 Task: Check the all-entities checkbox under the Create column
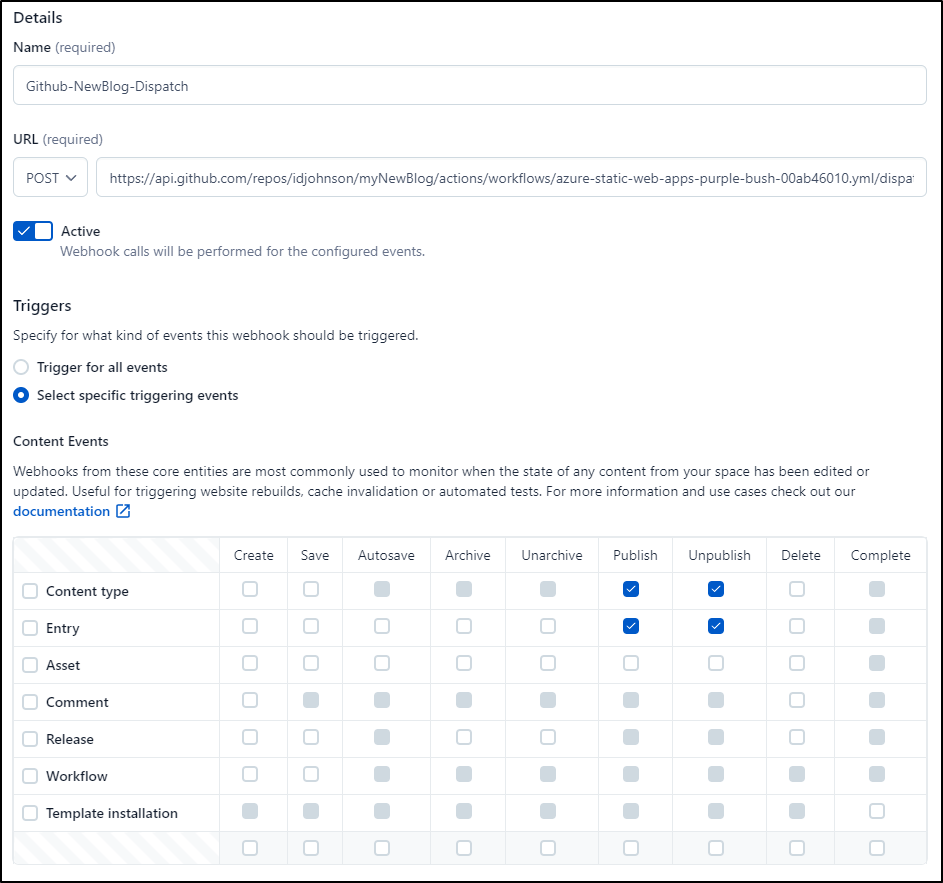250,848
